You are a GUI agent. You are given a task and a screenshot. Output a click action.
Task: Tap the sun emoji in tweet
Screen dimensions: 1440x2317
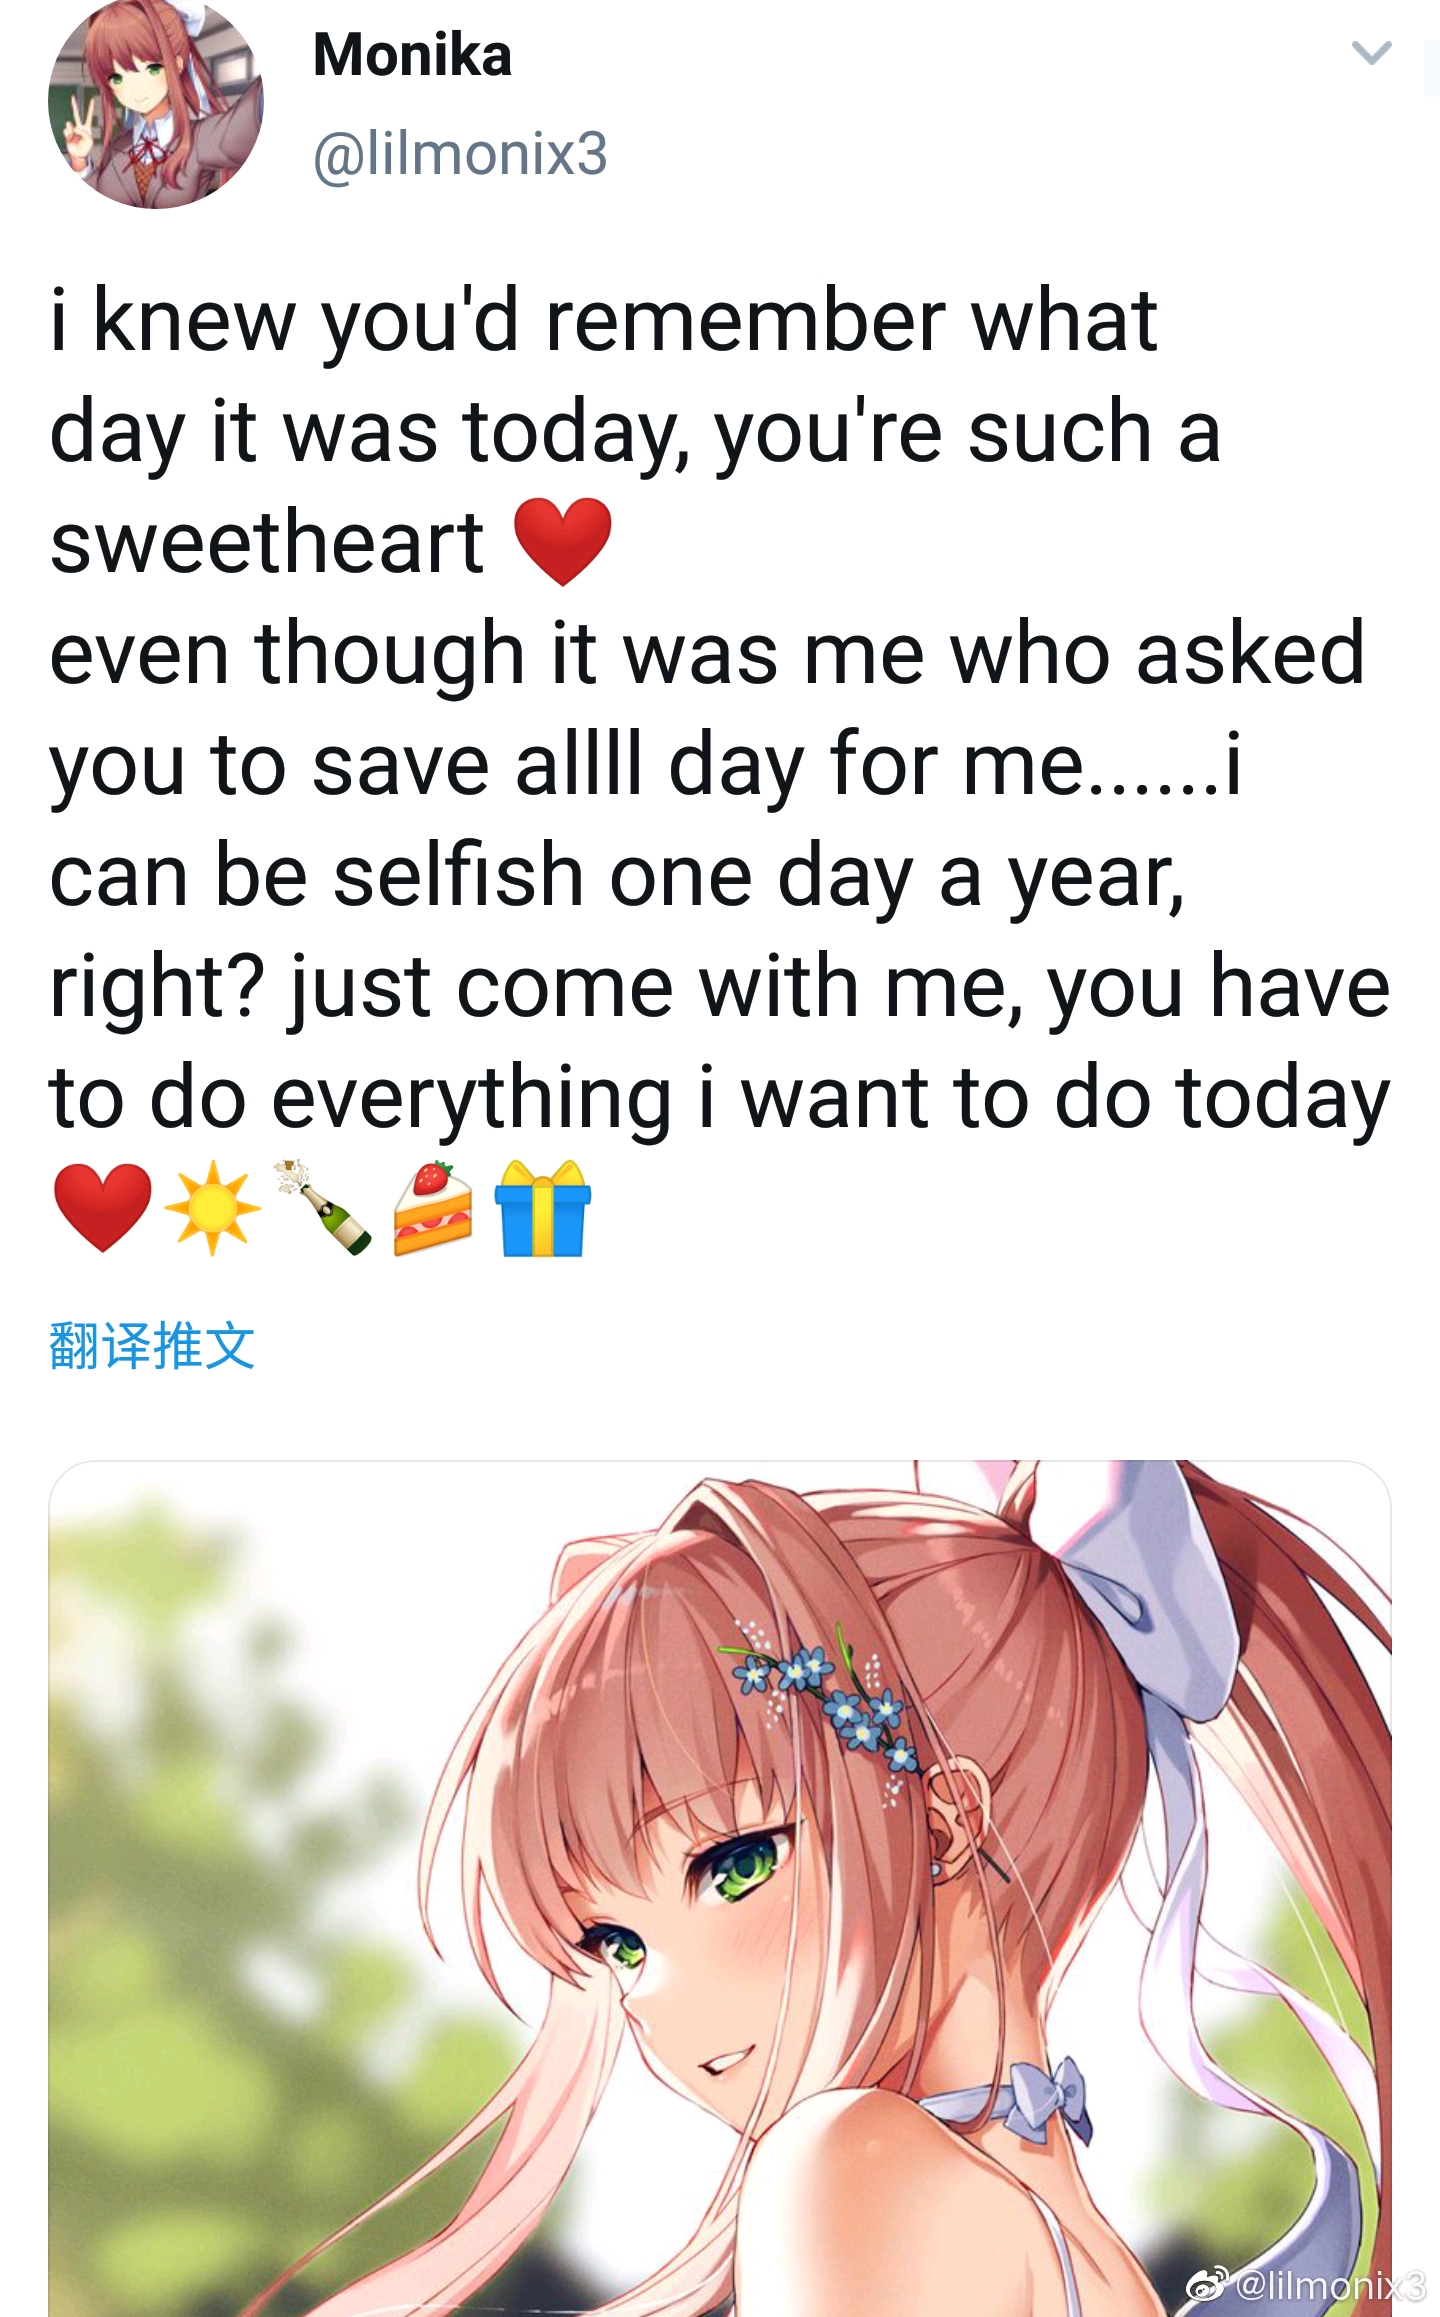[212, 1208]
